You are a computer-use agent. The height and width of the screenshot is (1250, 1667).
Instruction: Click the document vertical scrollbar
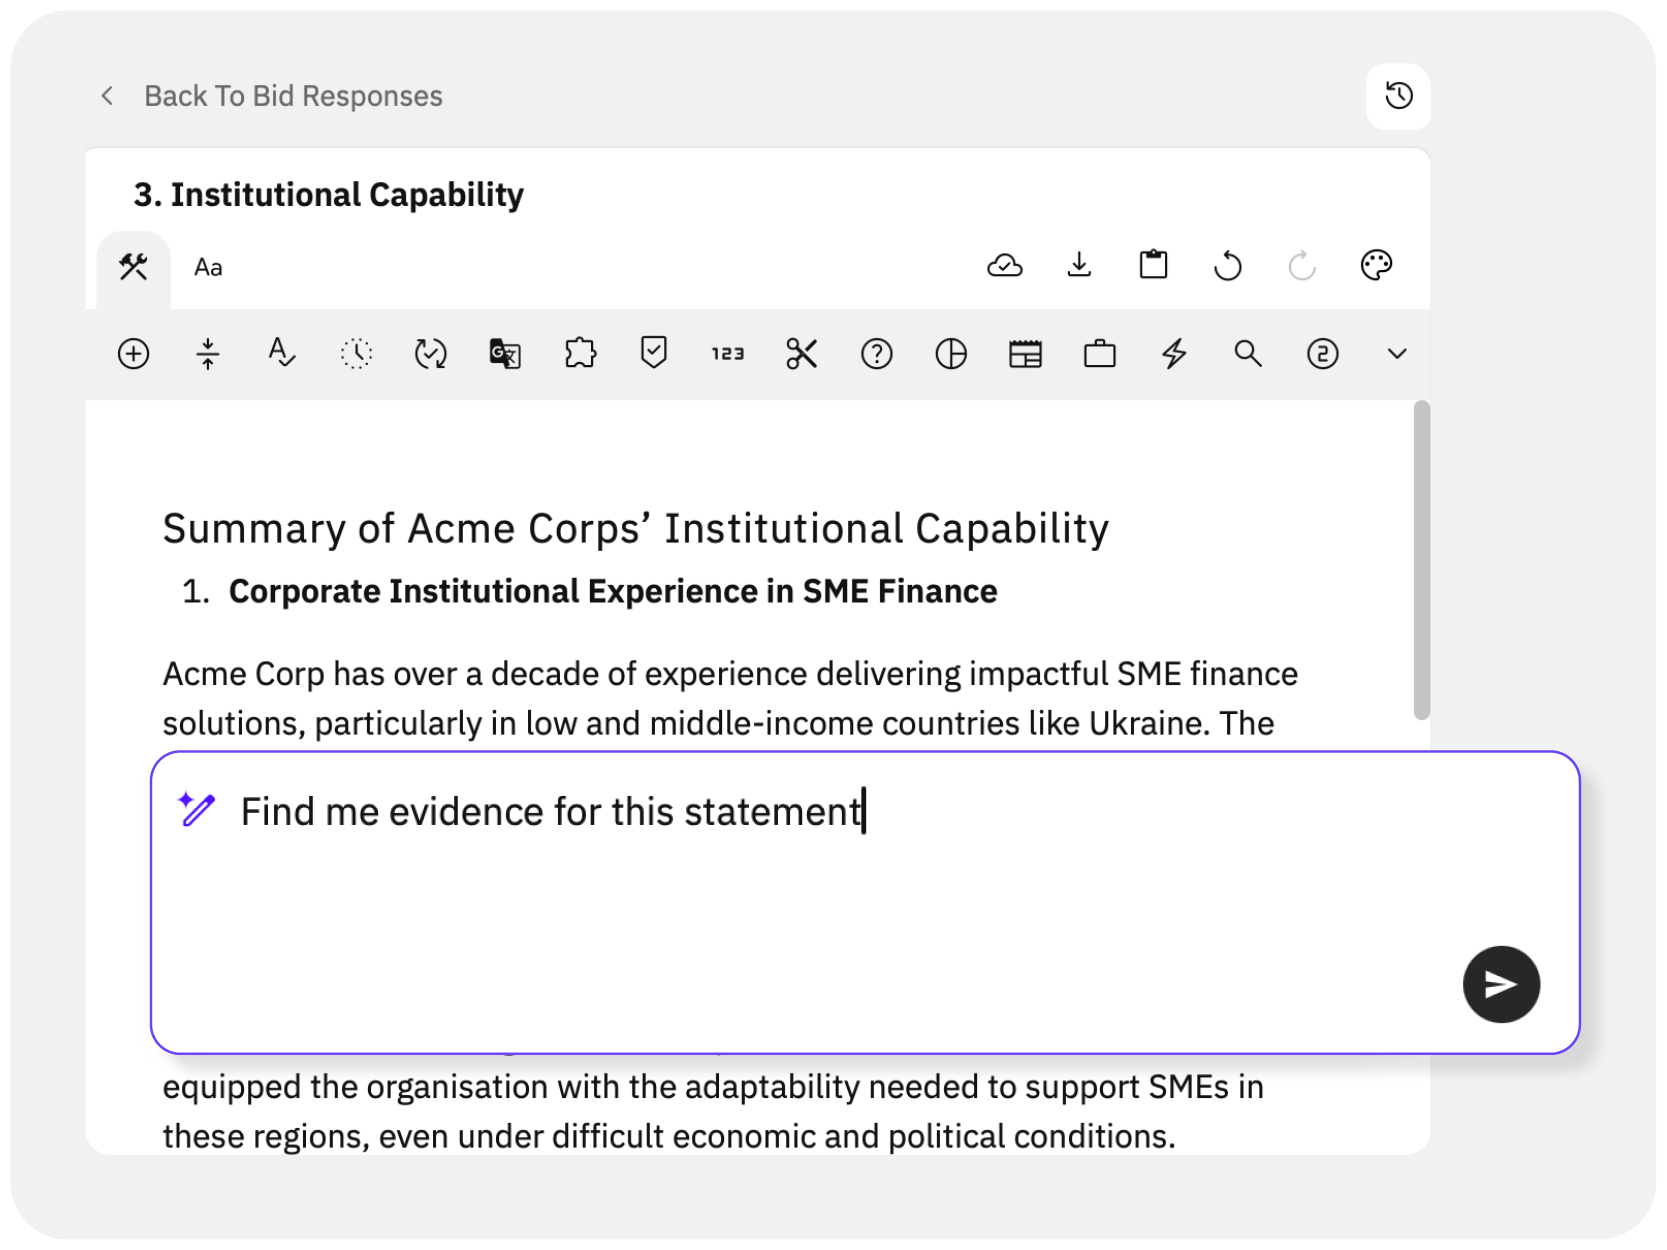tap(1421, 560)
